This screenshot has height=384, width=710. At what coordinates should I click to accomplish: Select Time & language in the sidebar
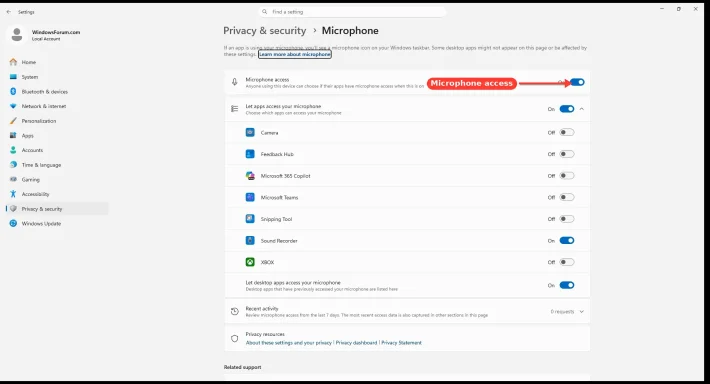point(58,165)
